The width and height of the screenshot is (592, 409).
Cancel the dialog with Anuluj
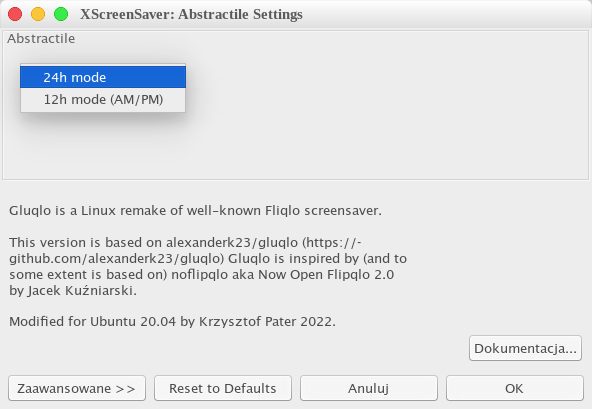[x=369, y=388]
